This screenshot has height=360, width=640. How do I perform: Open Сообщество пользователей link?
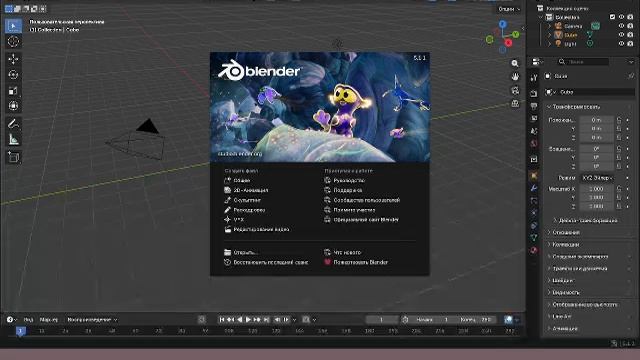(x=362, y=200)
